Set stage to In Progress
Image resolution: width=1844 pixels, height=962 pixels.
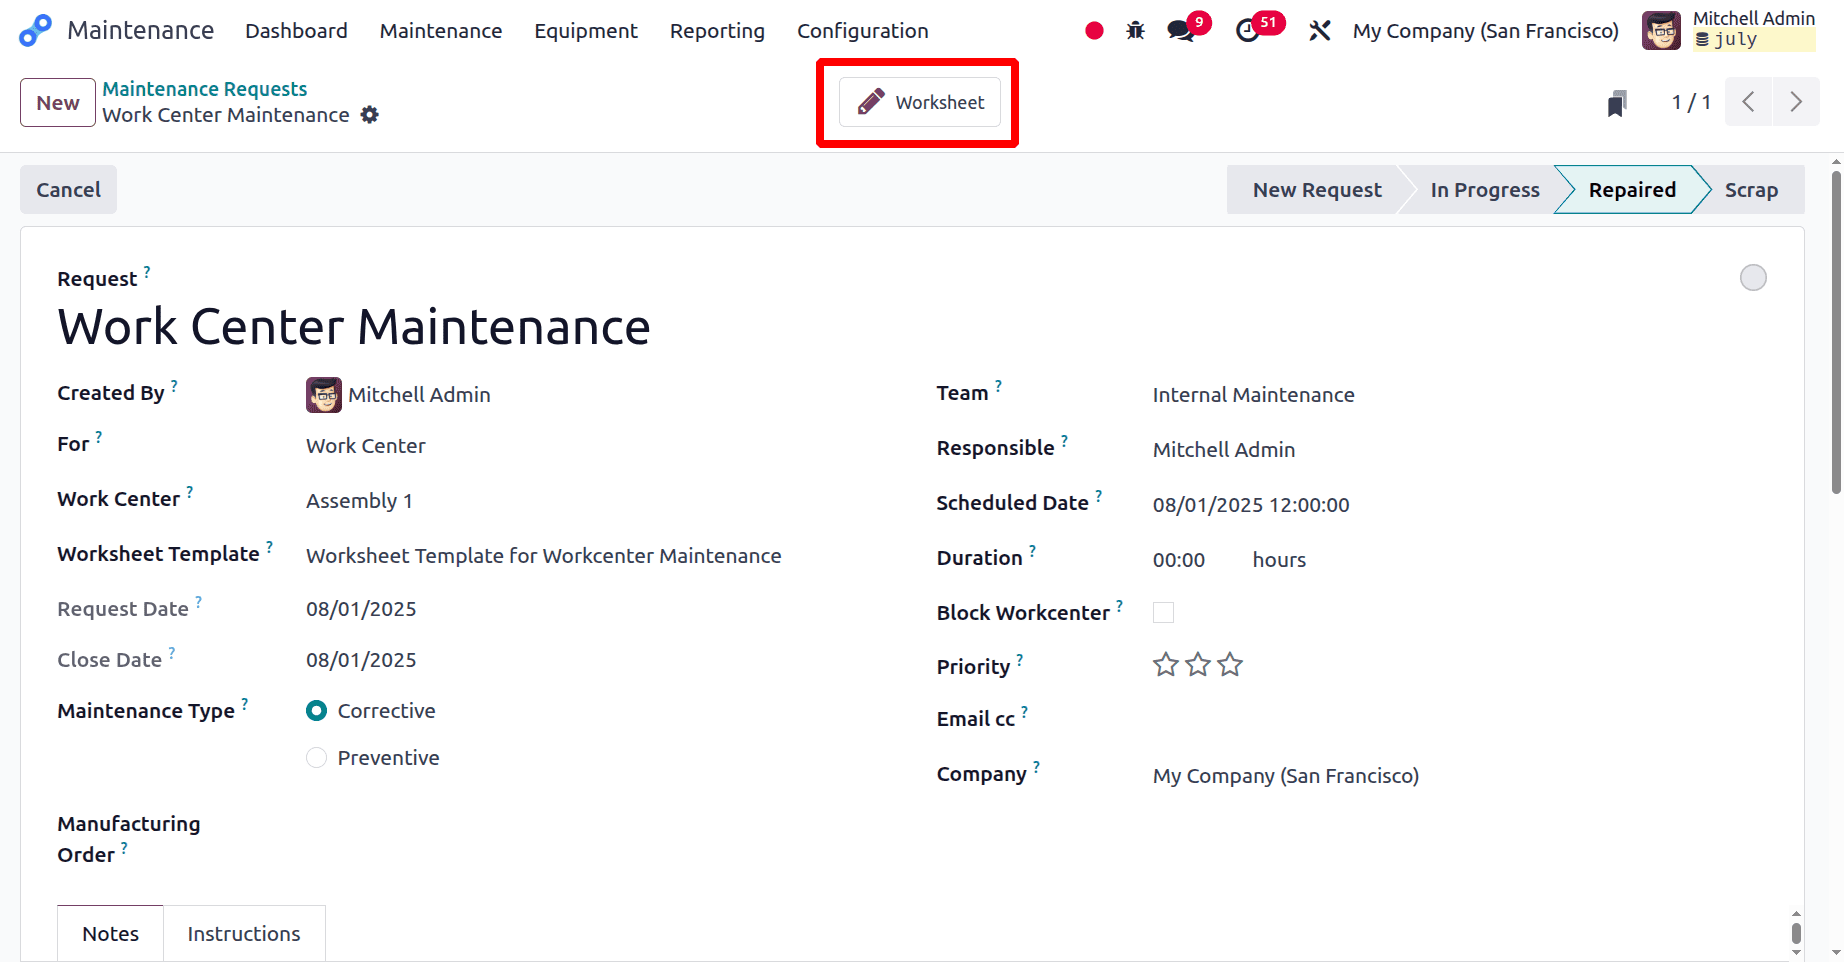coord(1485,190)
